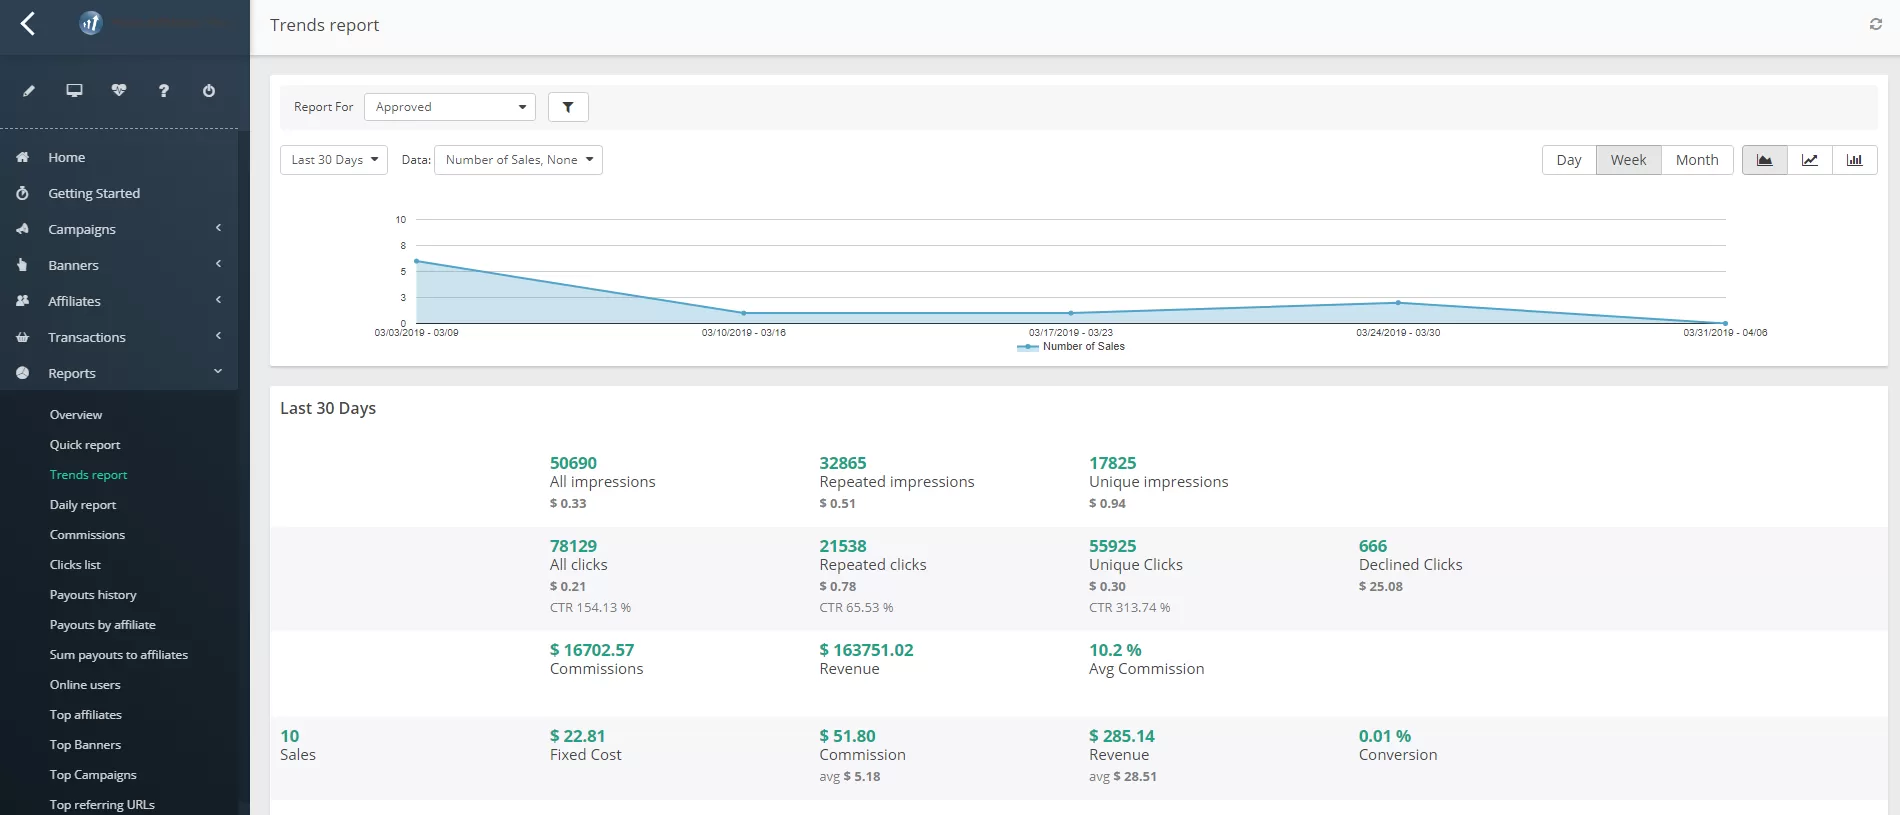Click the power logout icon

tap(209, 91)
